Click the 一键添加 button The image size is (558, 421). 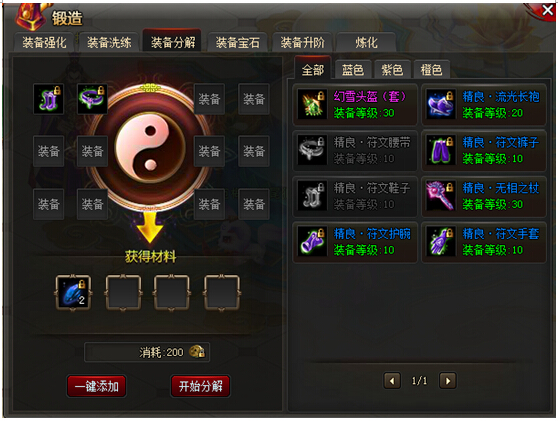point(96,386)
